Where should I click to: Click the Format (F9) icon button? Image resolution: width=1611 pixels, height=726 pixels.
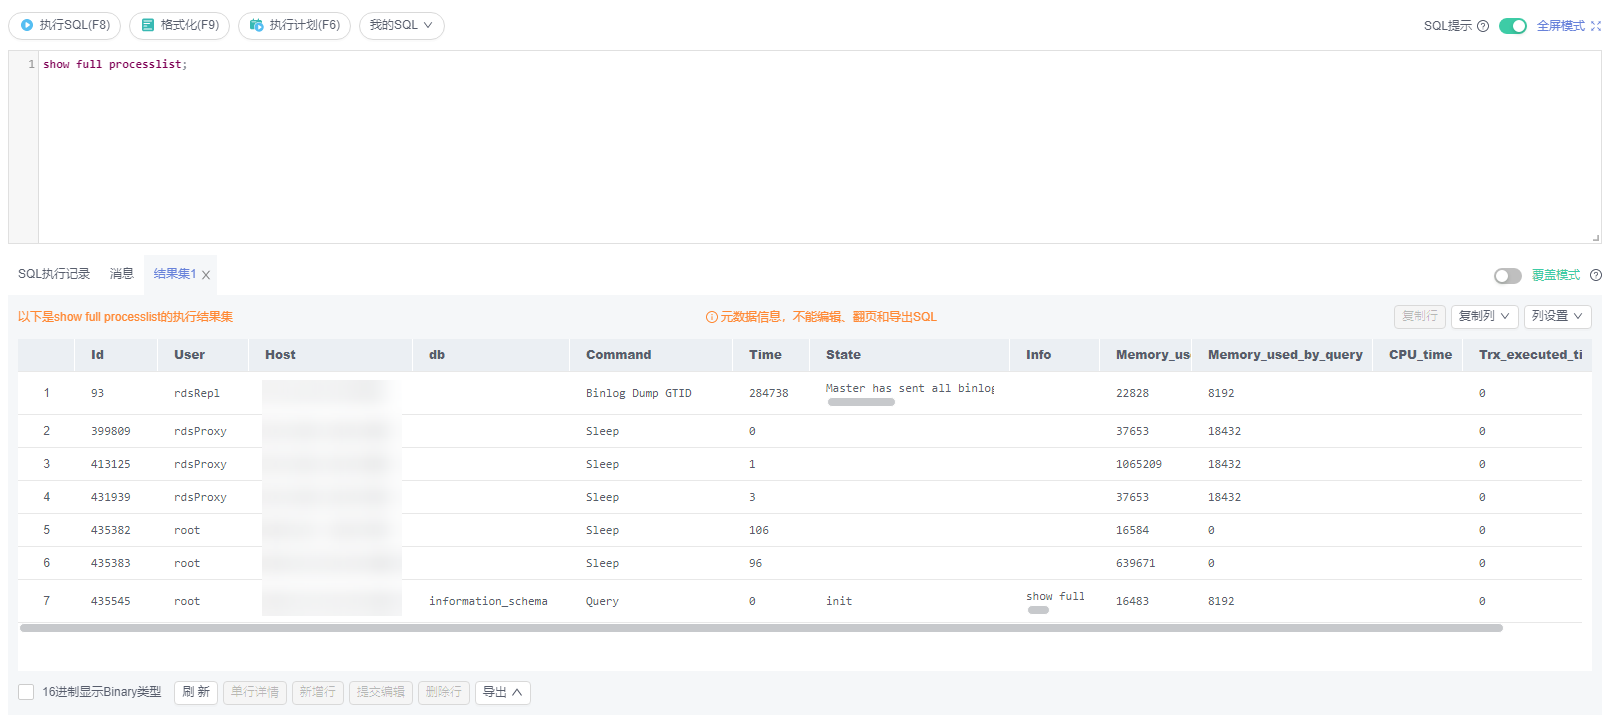(148, 25)
